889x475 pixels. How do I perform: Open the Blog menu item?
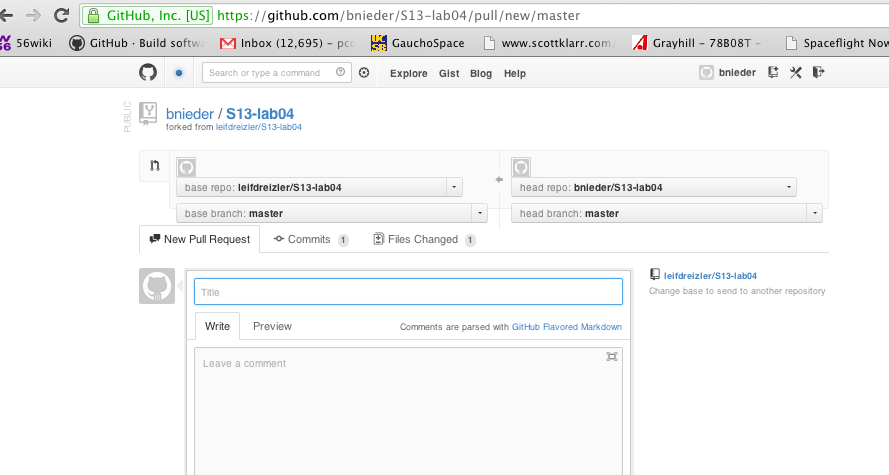pyautogui.click(x=481, y=73)
